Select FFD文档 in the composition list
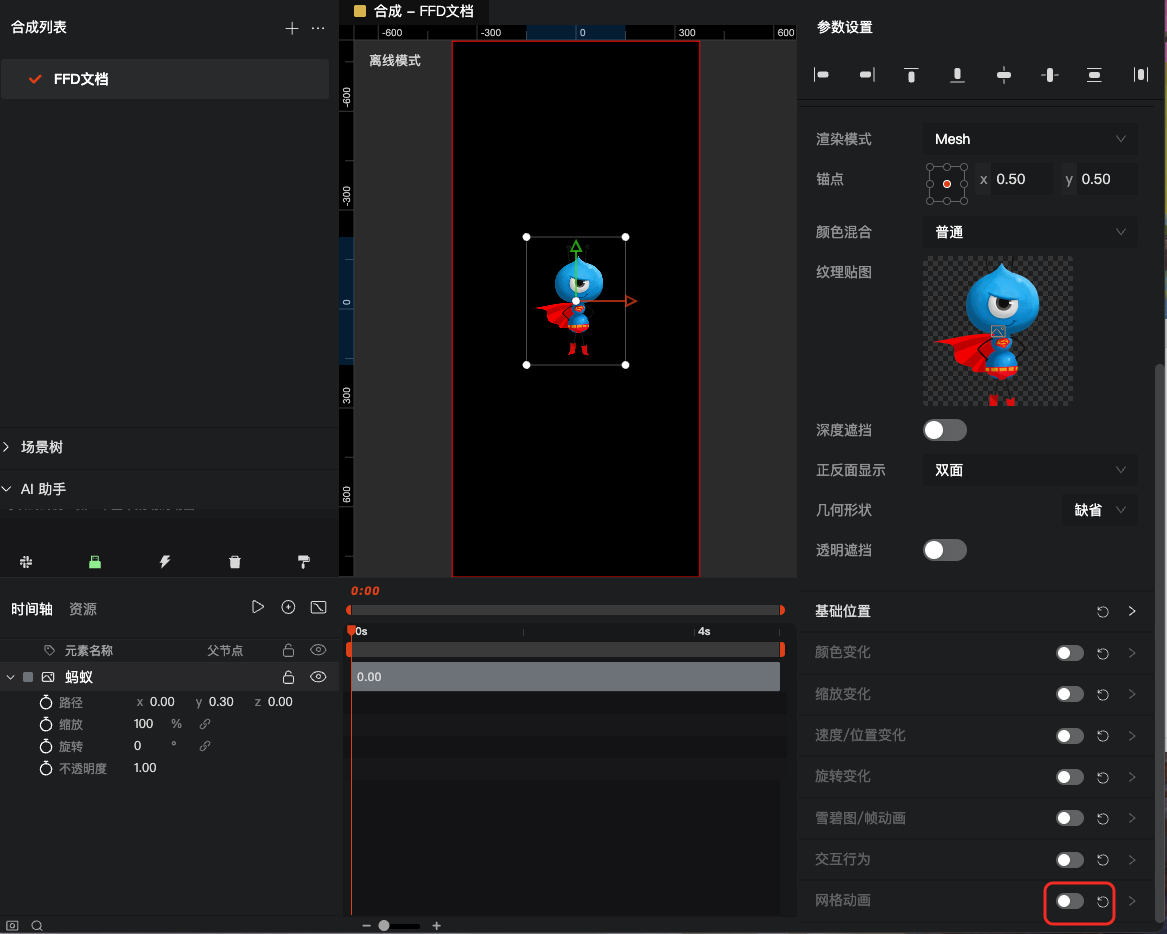 (164, 79)
